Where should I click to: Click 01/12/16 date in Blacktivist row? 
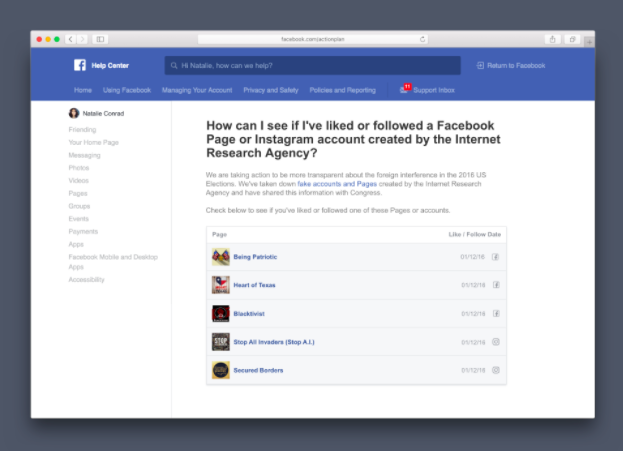tap(473, 314)
